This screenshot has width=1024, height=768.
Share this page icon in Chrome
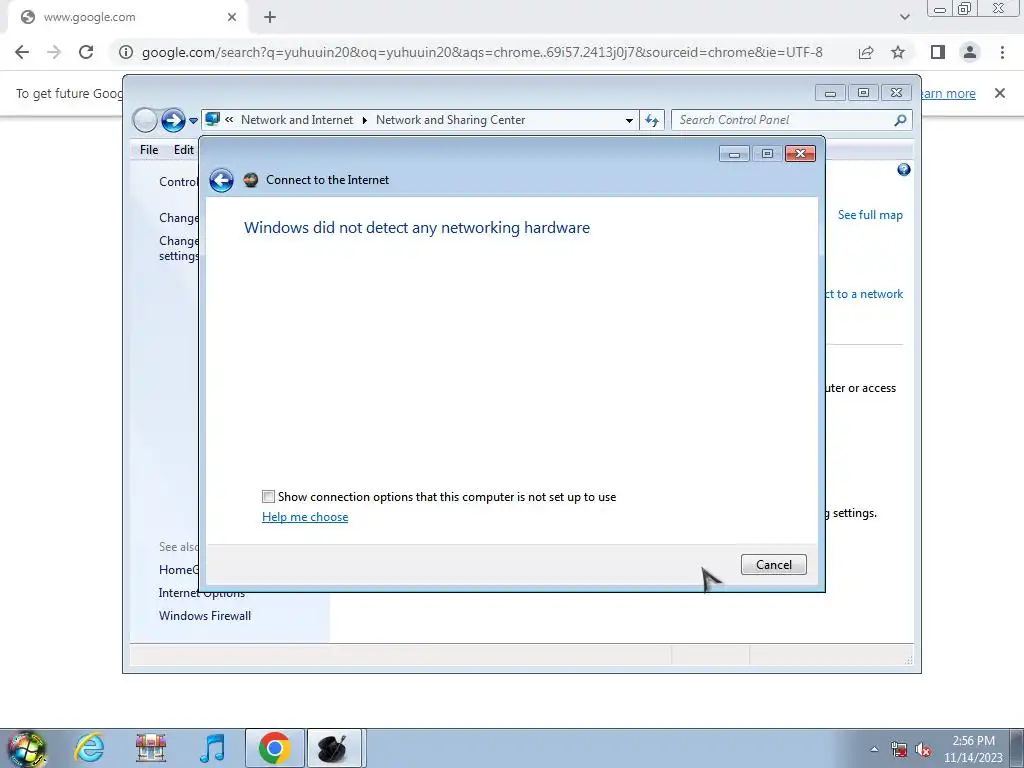click(x=866, y=52)
